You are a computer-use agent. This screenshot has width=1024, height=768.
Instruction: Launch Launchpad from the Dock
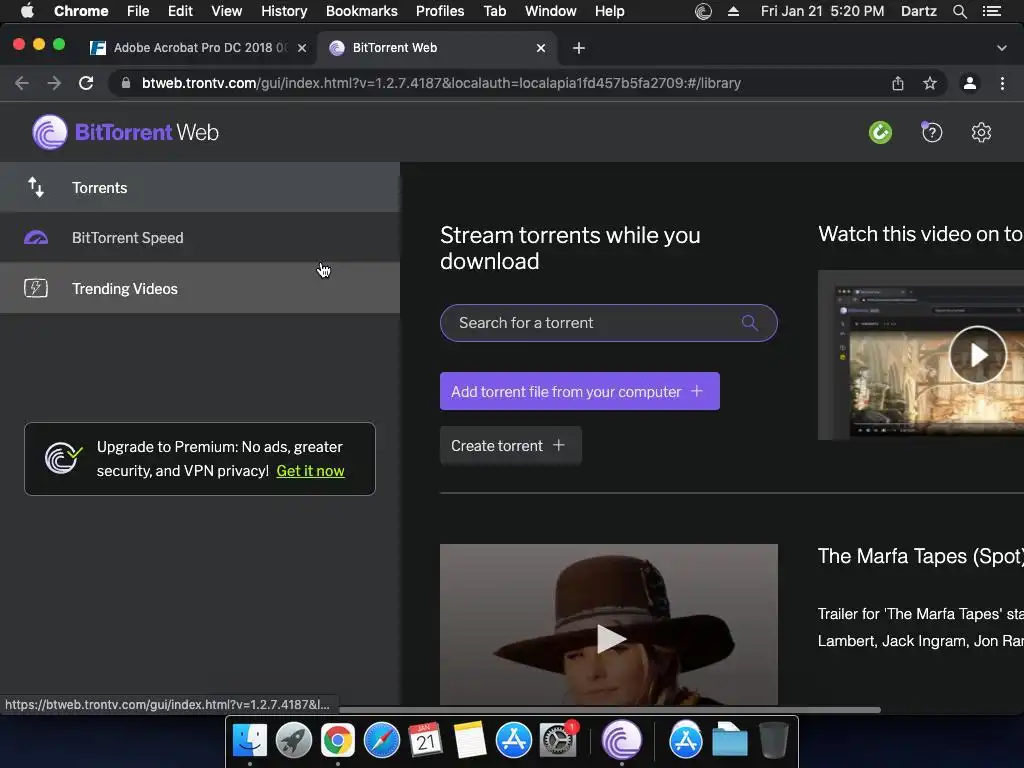[293, 740]
